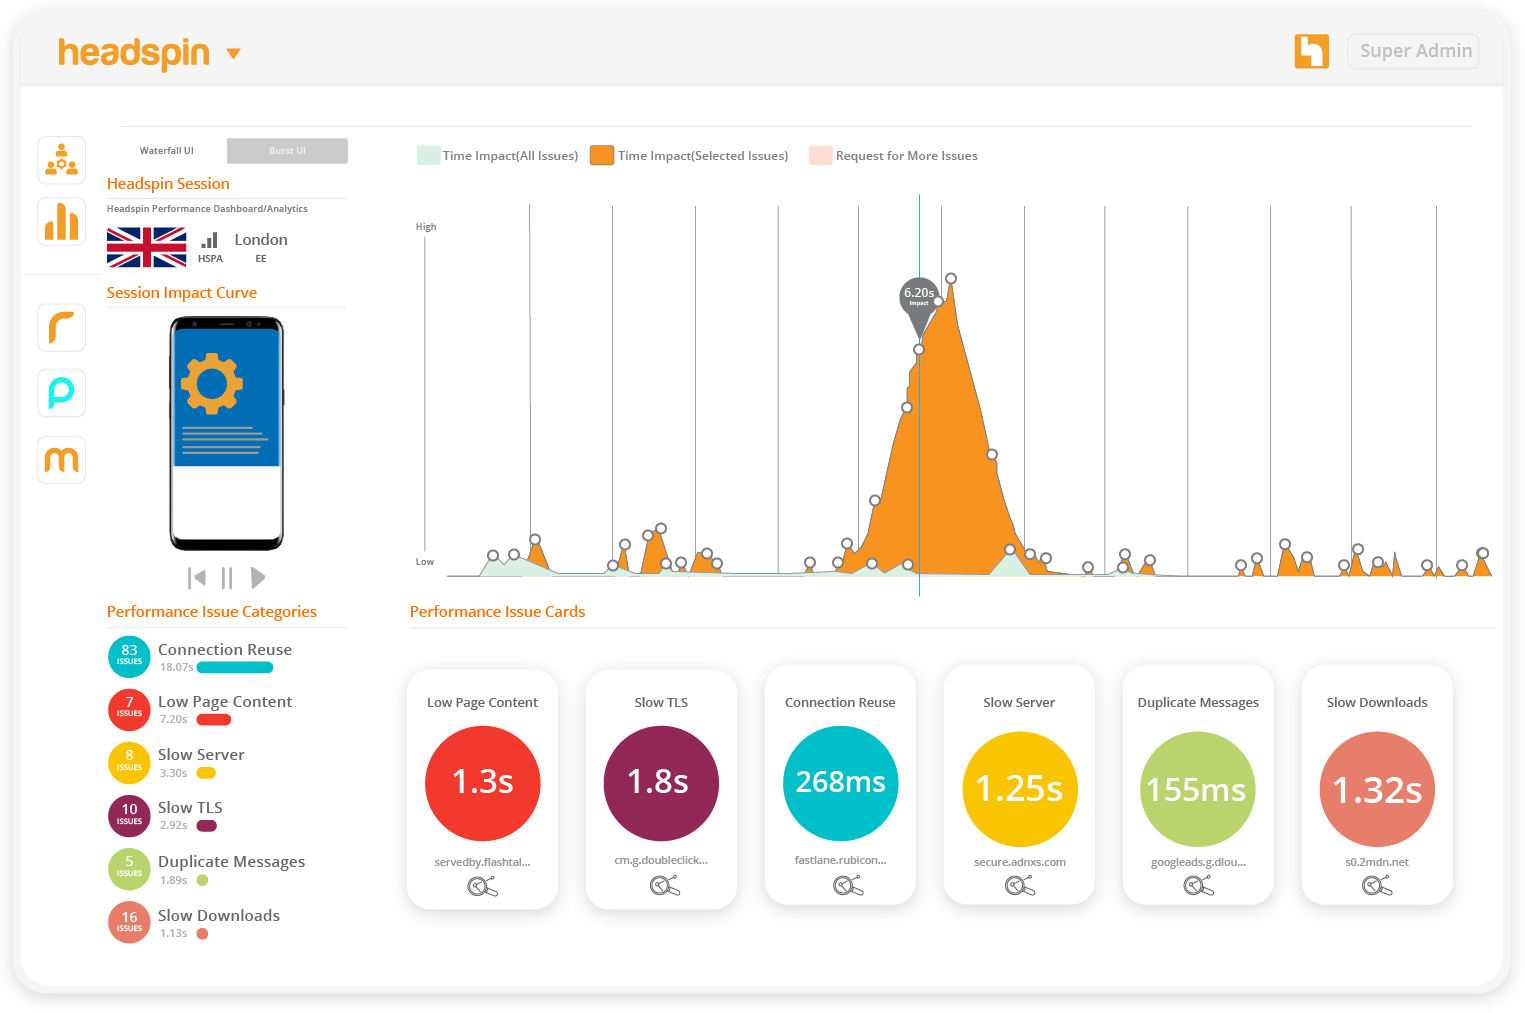Click the 16 issues Slow Downloads badge
1525x1013 pixels.
(129, 922)
